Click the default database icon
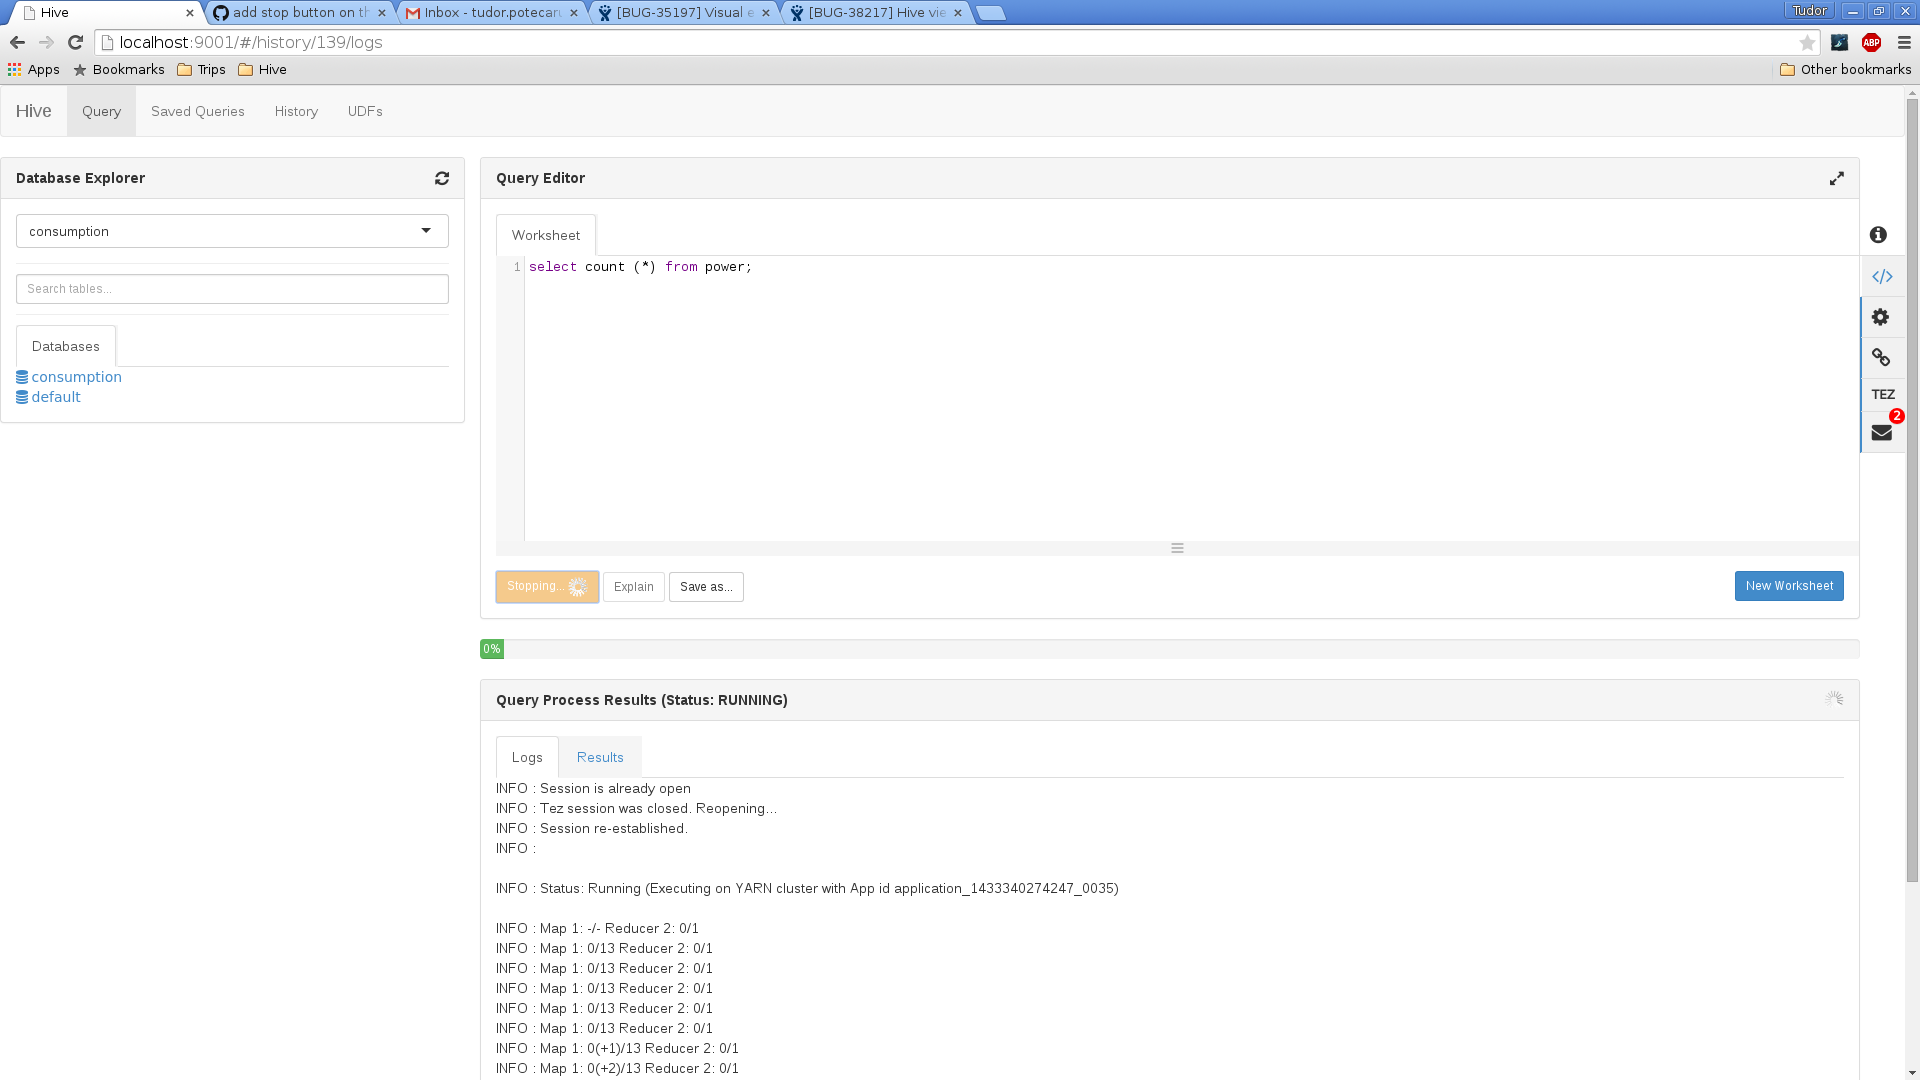The image size is (1920, 1080). [x=22, y=397]
